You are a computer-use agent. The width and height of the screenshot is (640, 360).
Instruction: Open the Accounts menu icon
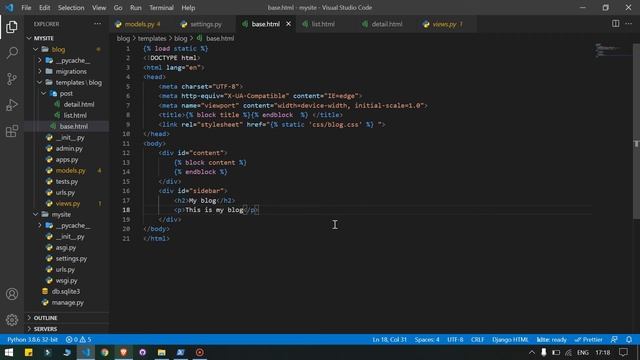pos(12,294)
